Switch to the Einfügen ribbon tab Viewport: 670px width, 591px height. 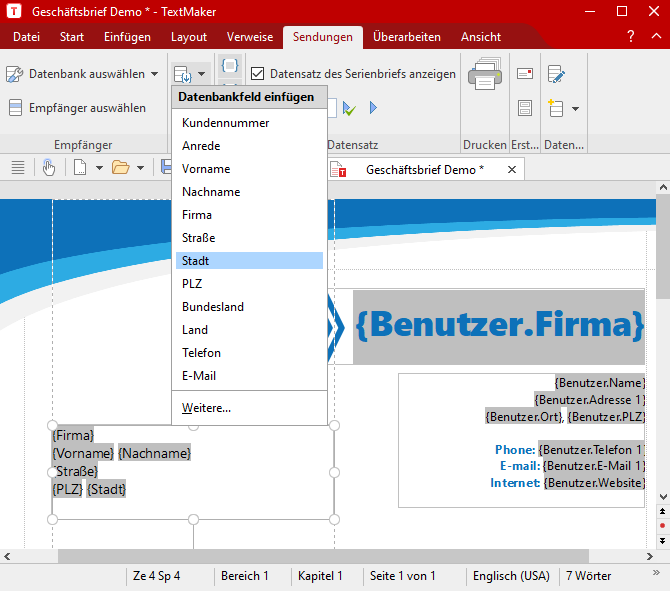(127, 37)
